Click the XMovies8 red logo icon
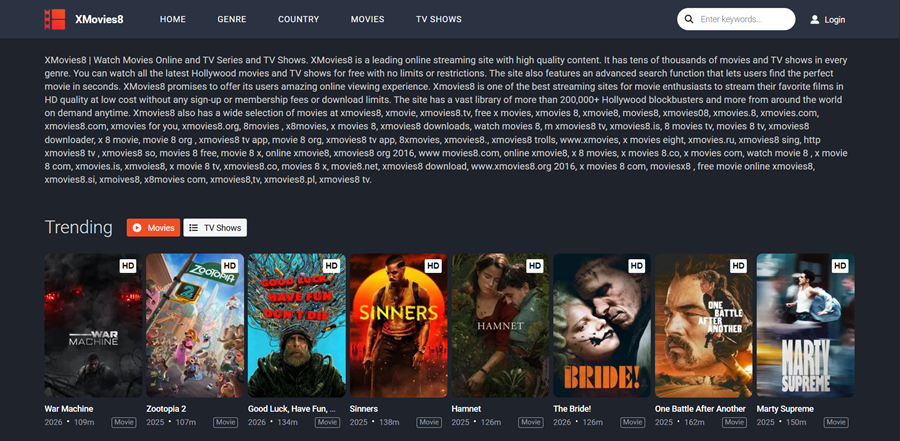 [55, 19]
